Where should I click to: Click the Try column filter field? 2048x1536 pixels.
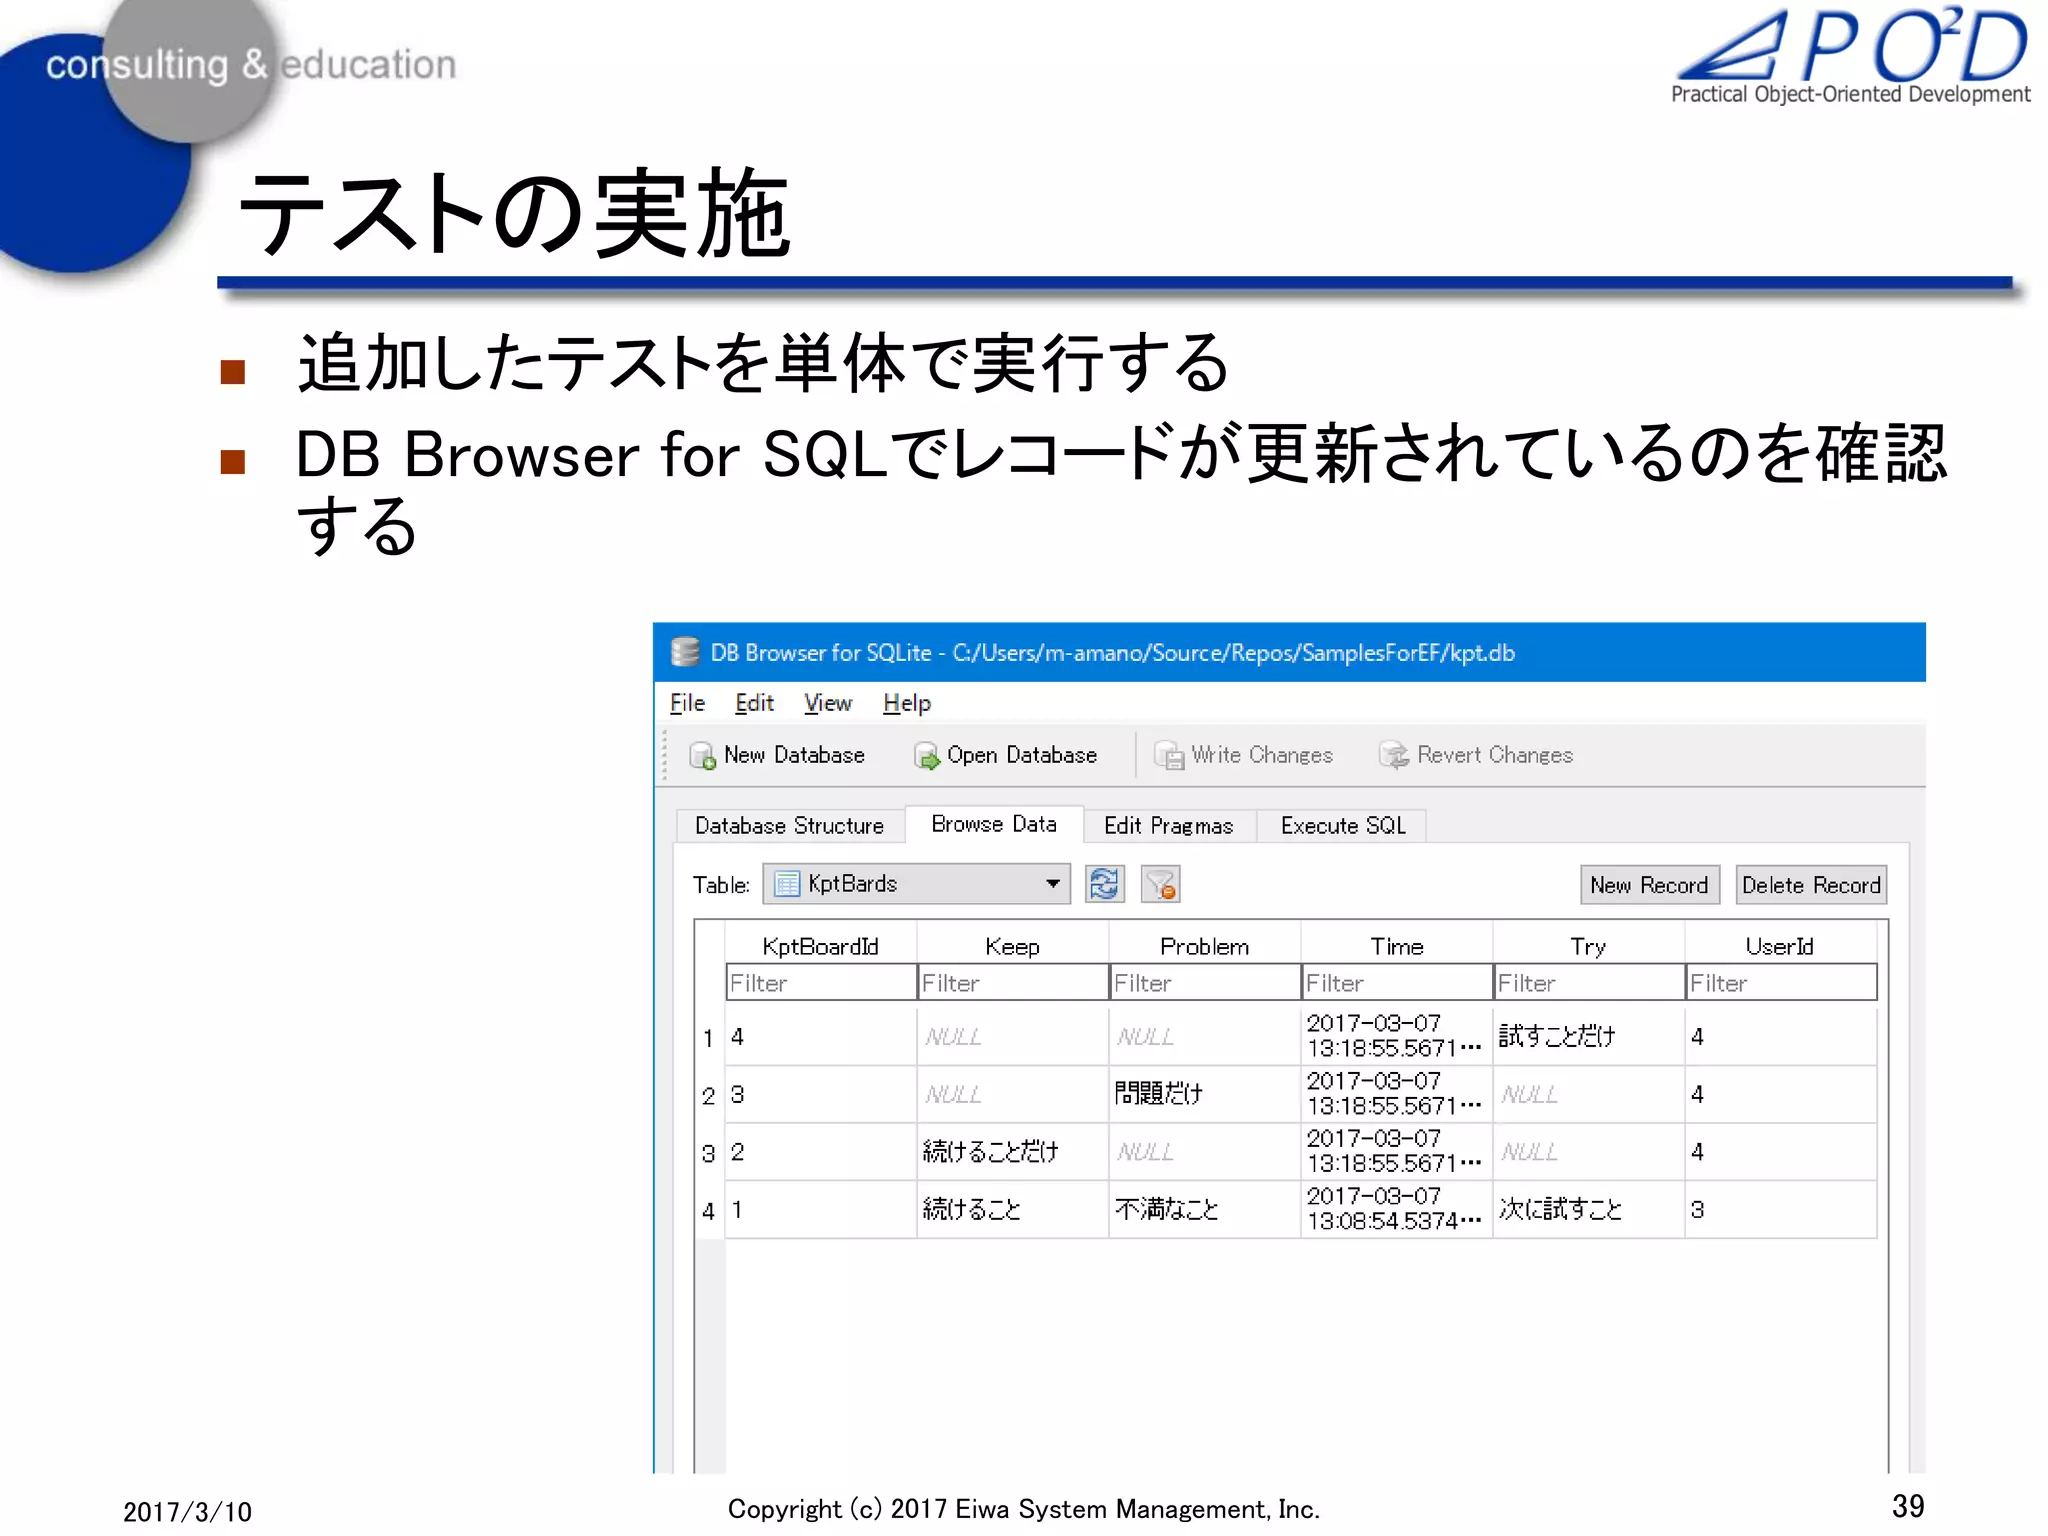point(1588,983)
